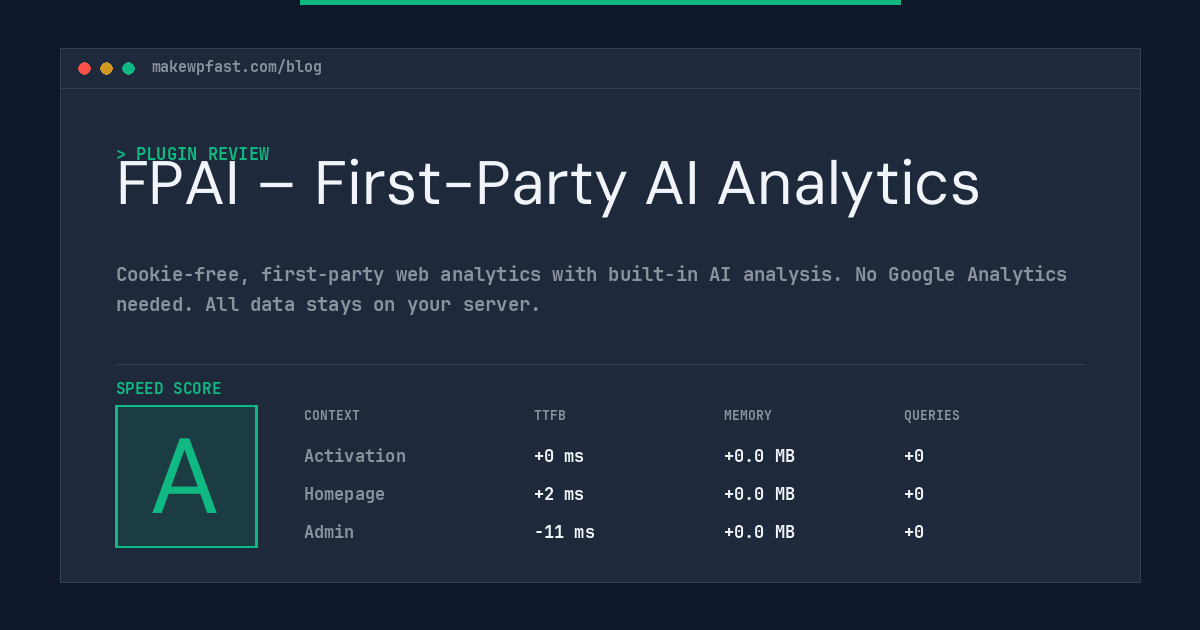Click the TTFB column header
Viewport: 1200px width, 630px height.
tap(550, 416)
